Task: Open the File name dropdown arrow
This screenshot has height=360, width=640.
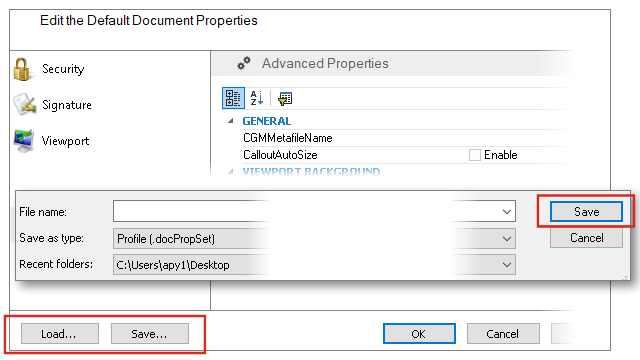Action: pyautogui.click(x=507, y=211)
